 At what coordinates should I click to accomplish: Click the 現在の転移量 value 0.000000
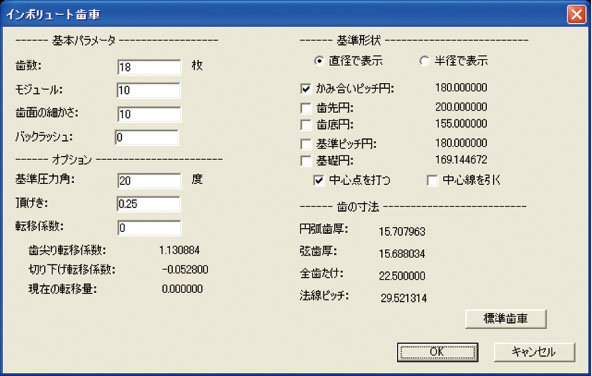coord(182,289)
